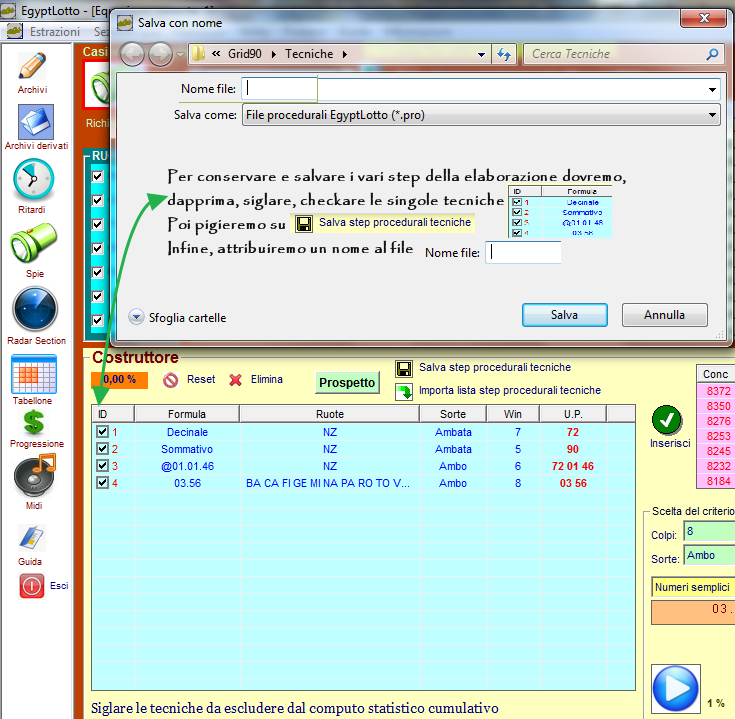
Task: Click the Reset prohibition icon
Action: (171, 380)
